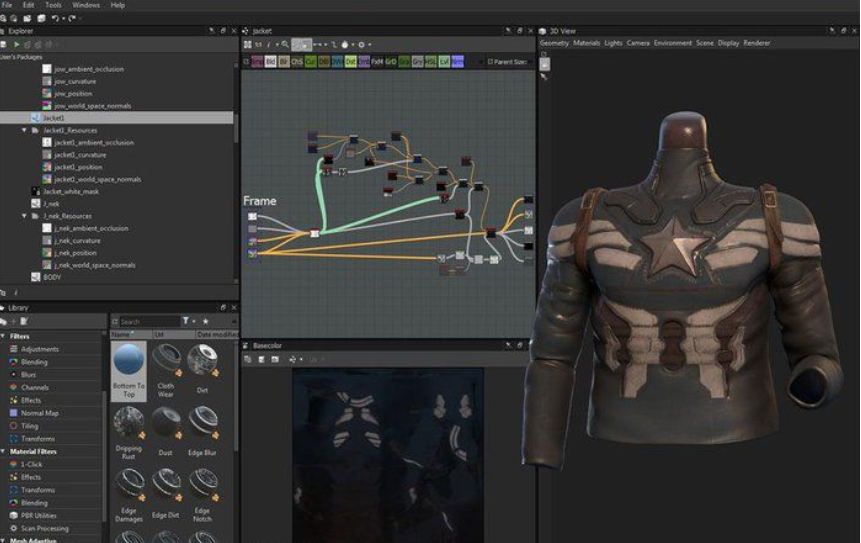Viewport: 861px width, 543px height.
Task: Select the Jacket1 graph in Explorer
Action: [x=116, y=117]
